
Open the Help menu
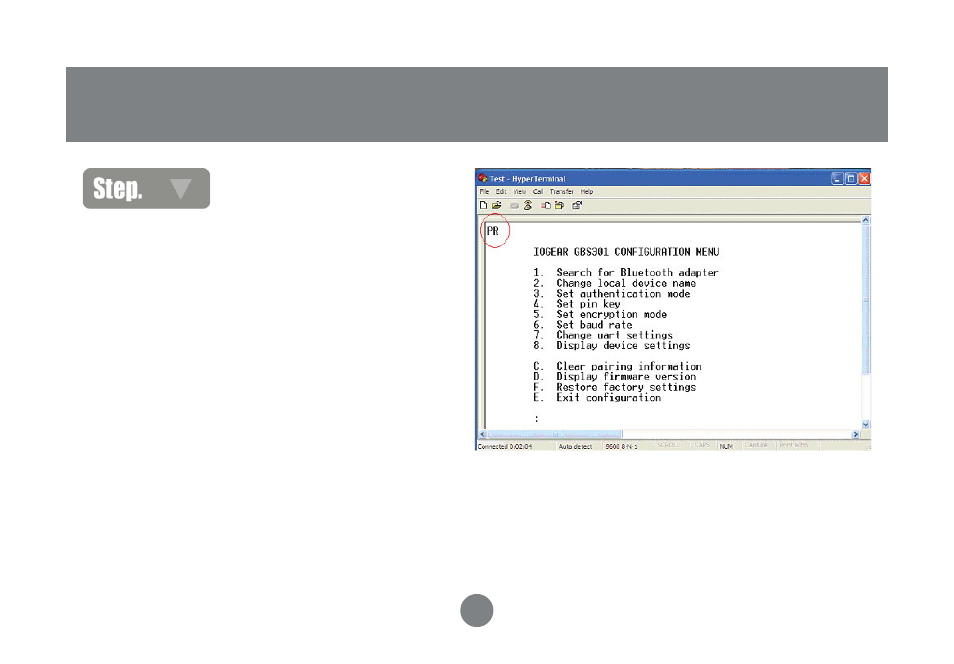point(587,192)
